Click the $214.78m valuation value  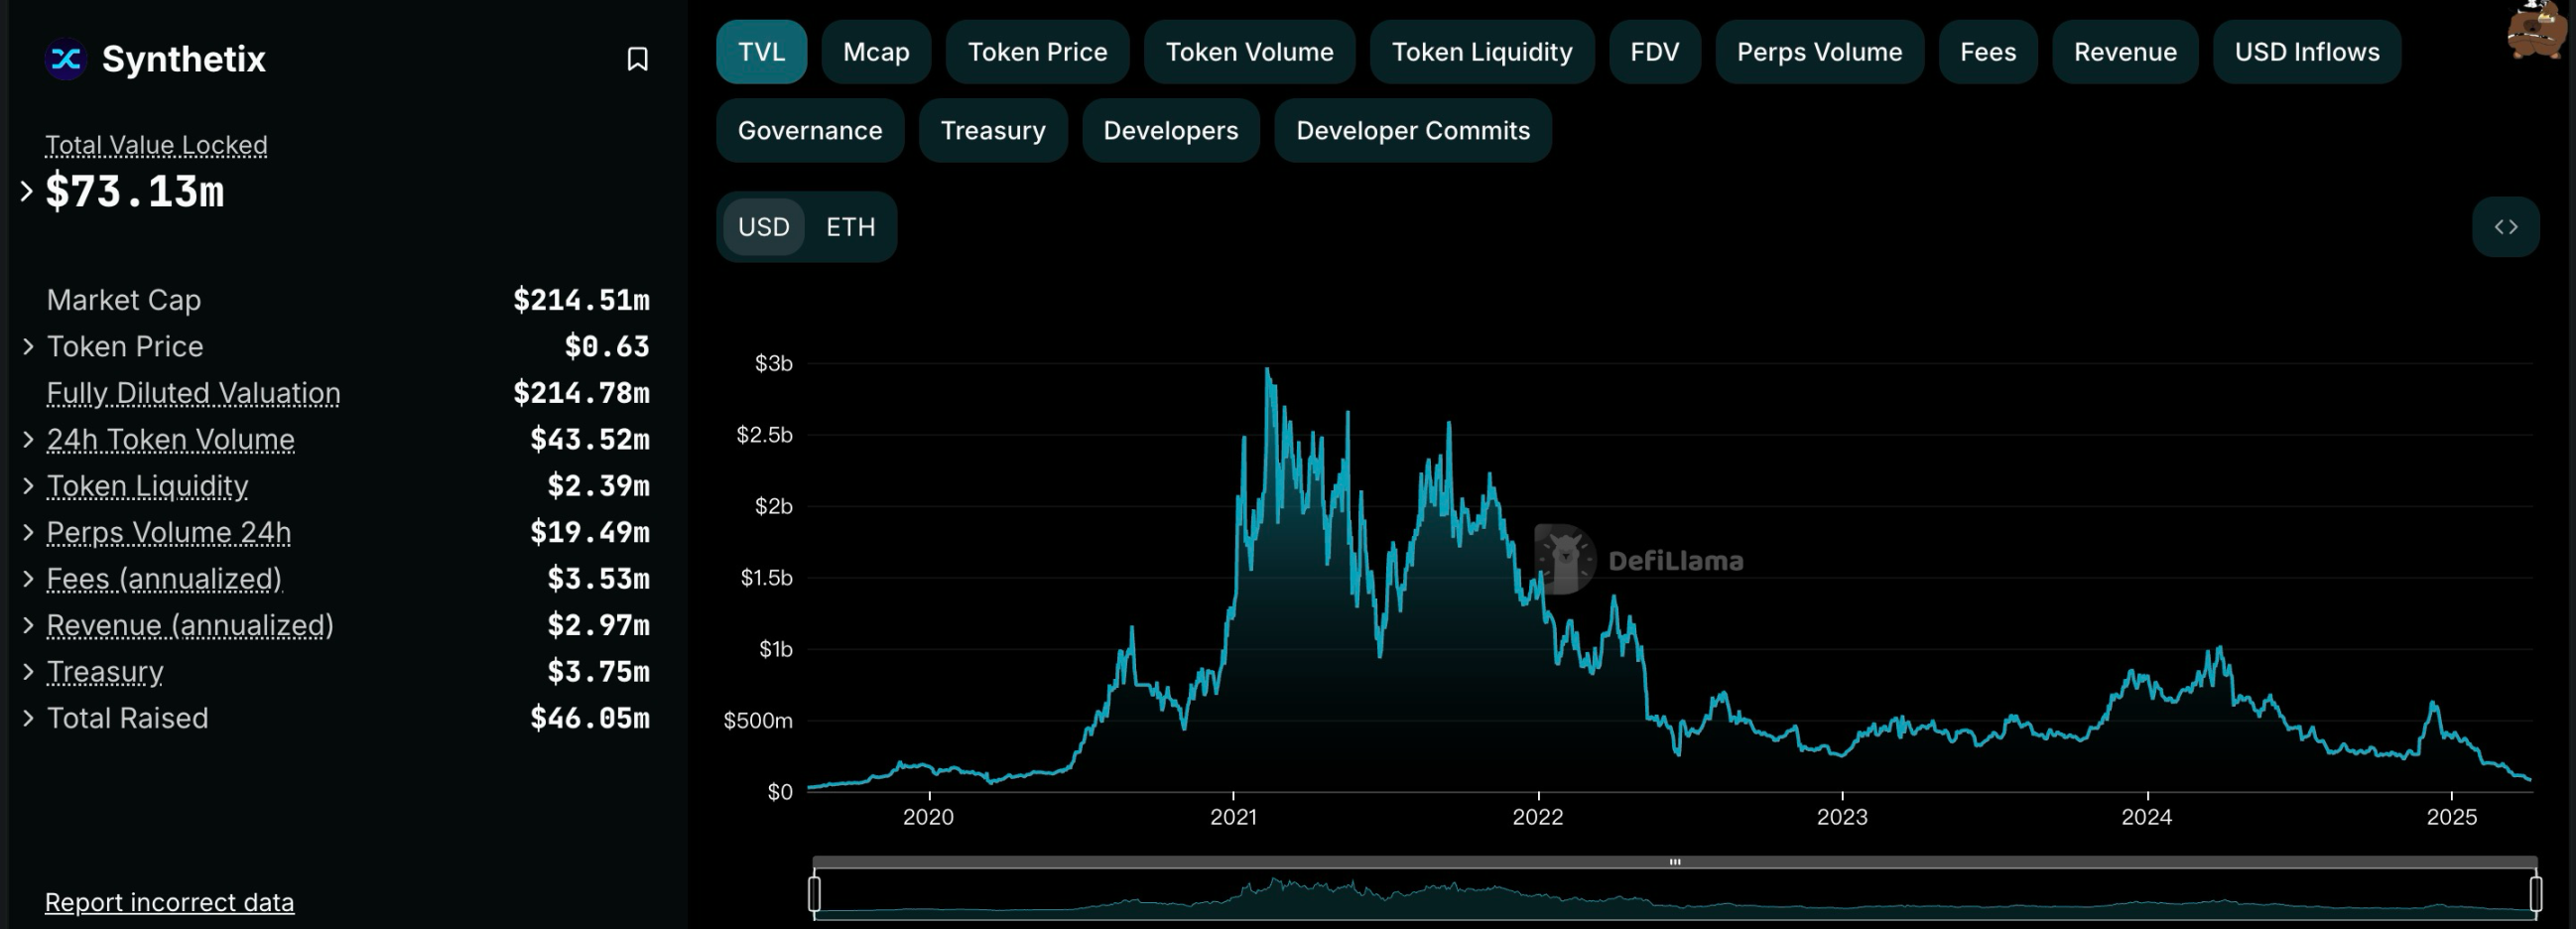(581, 393)
